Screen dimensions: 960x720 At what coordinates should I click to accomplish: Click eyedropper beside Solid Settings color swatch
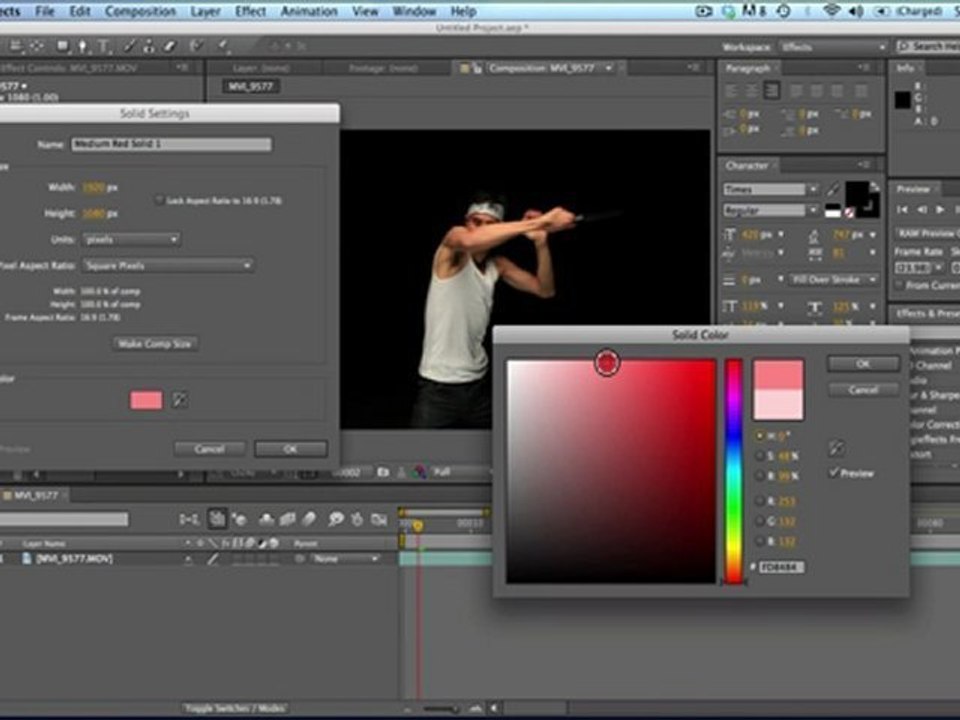[179, 400]
